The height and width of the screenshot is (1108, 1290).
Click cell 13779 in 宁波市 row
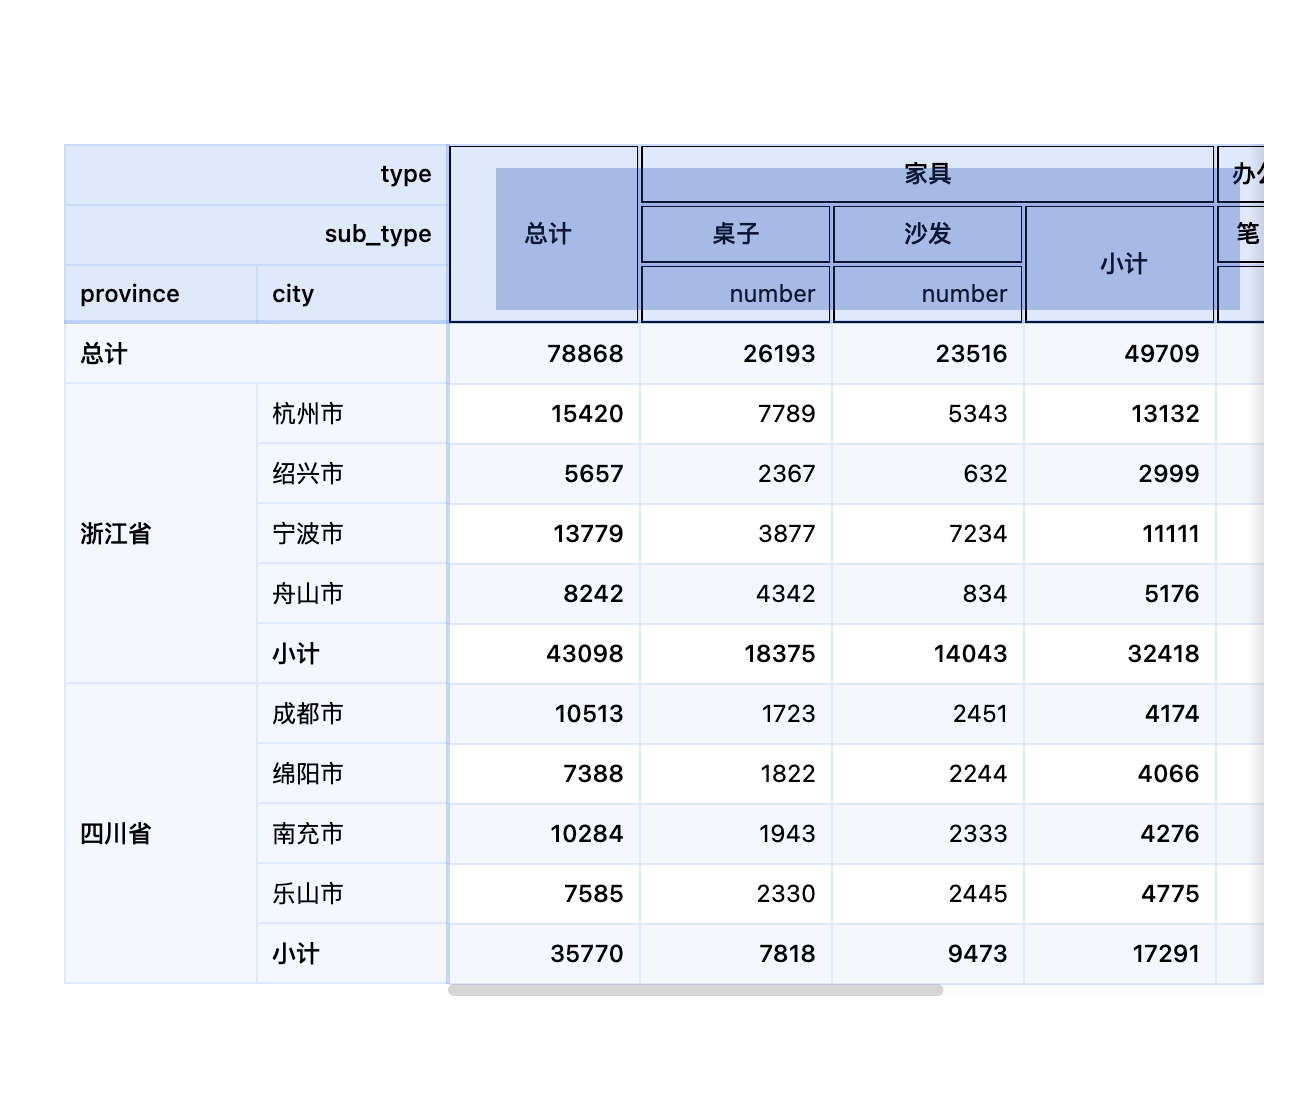click(544, 534)
